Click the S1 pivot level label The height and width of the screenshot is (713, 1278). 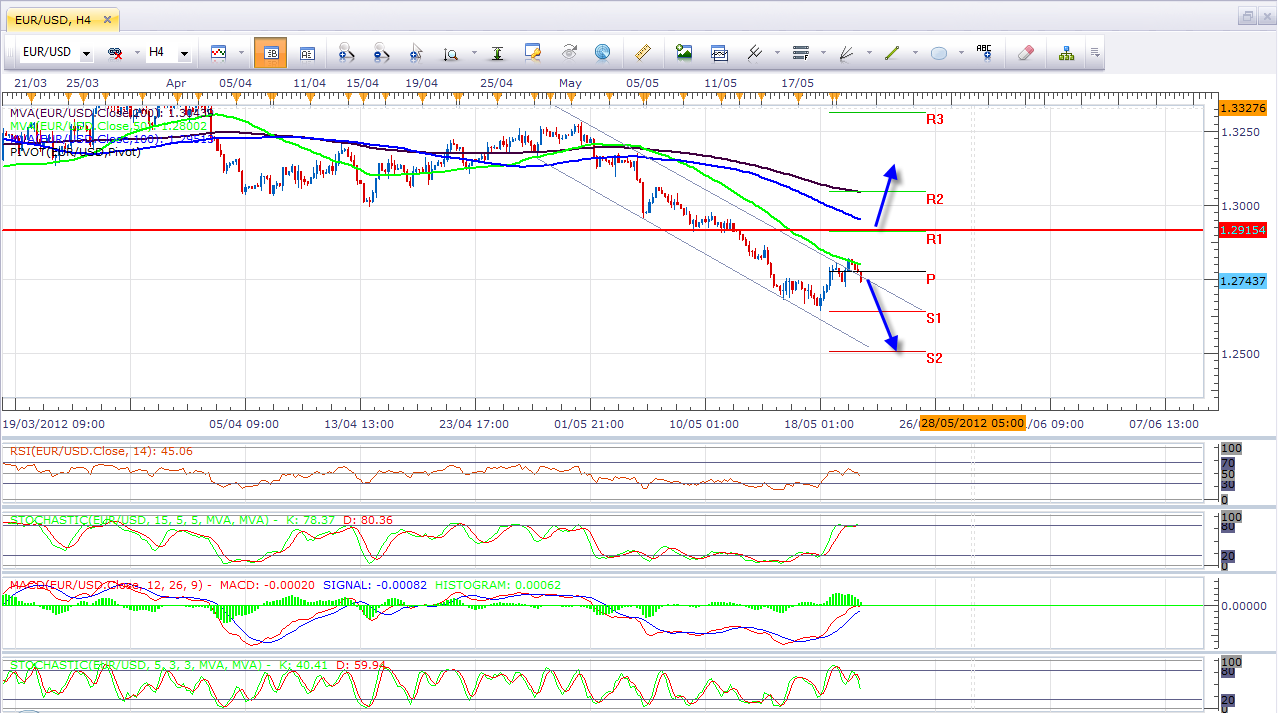pyautogui.click(x=934, y=318)
